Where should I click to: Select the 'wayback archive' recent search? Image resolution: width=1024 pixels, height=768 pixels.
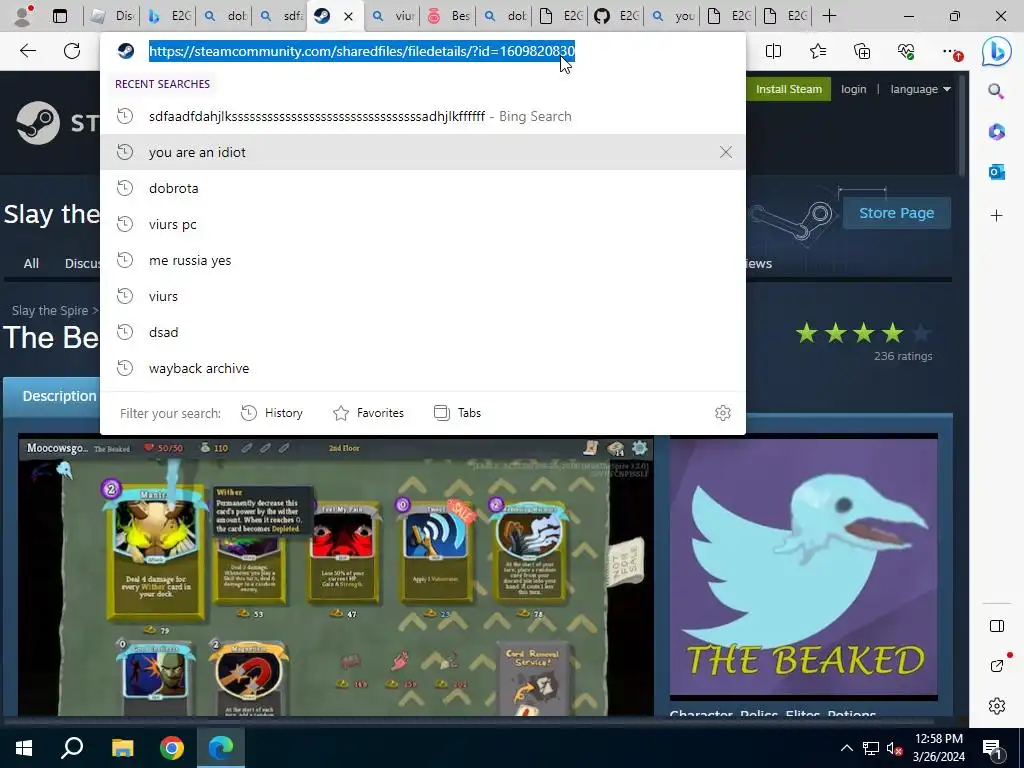click(423, 368)
